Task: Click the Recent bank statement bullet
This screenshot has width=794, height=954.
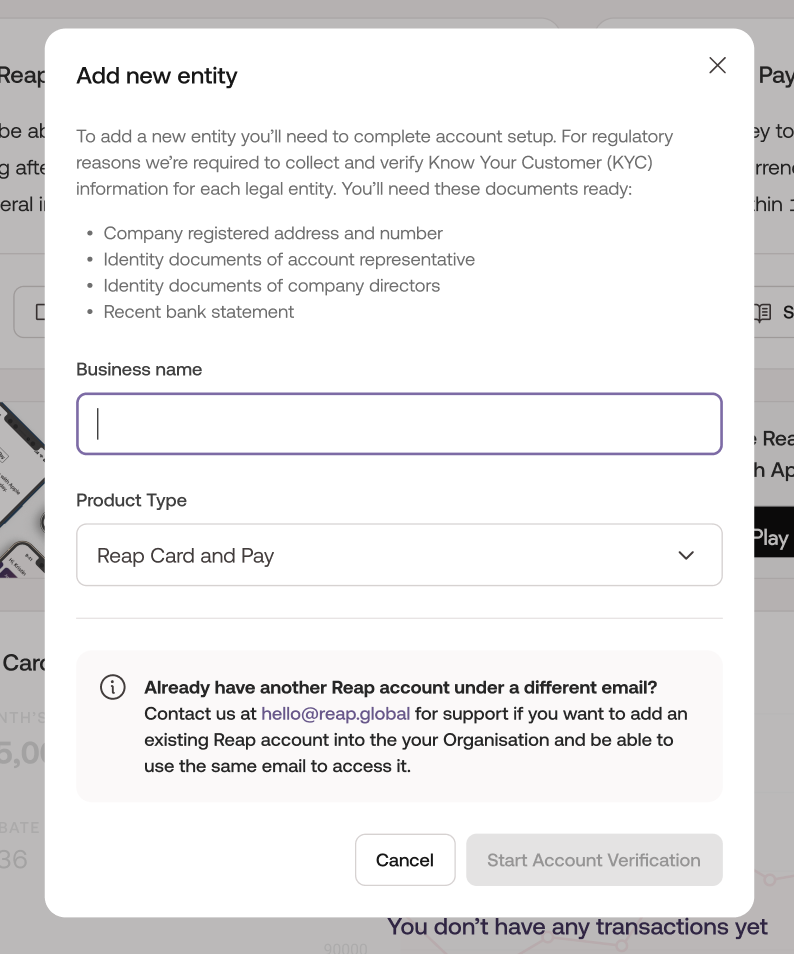Action: pyautogui.click(x=199, y=312)
